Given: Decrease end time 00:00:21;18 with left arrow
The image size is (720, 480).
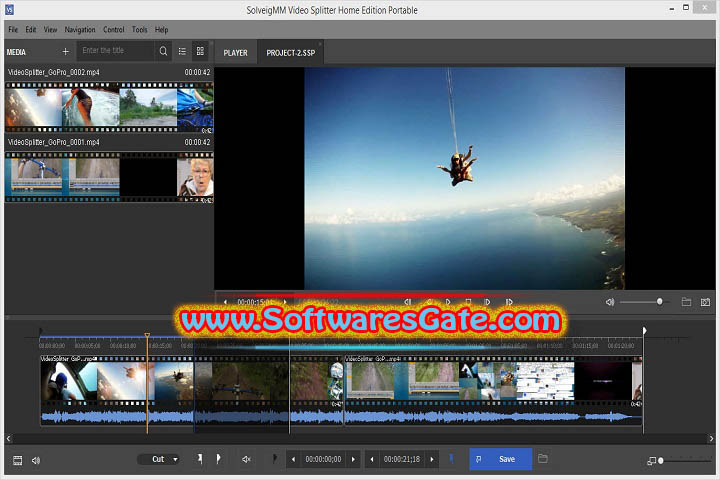Looking at the screenshot, I should click(x=371, y=459).
